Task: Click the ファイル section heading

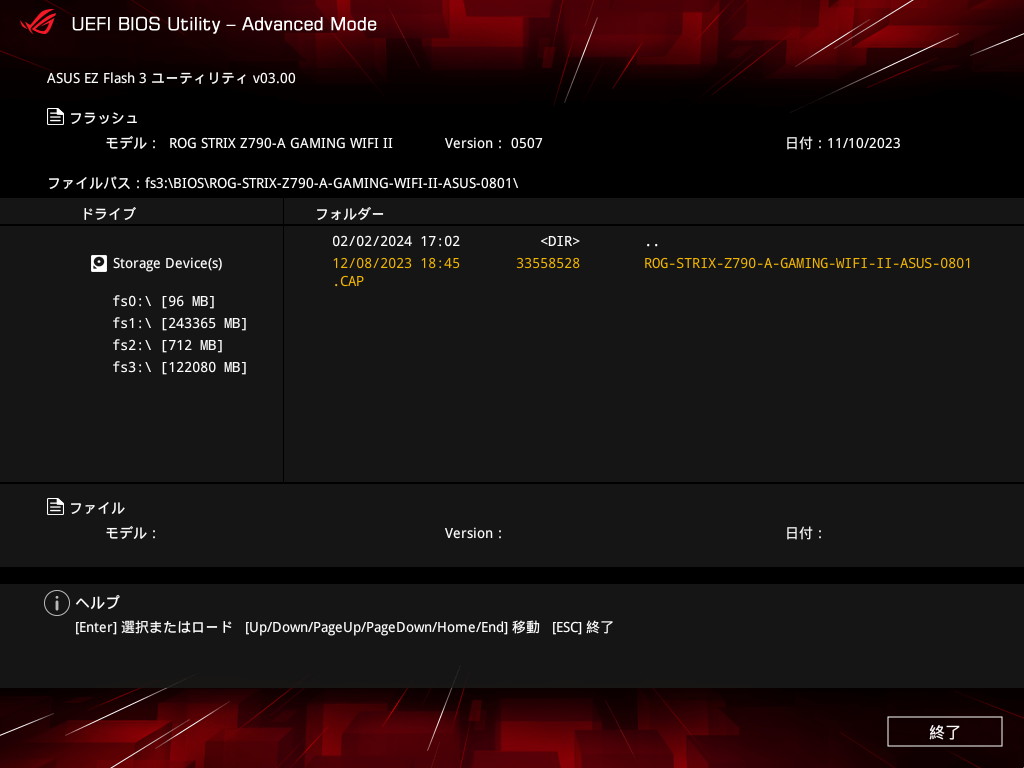Action: pos(97,507)
